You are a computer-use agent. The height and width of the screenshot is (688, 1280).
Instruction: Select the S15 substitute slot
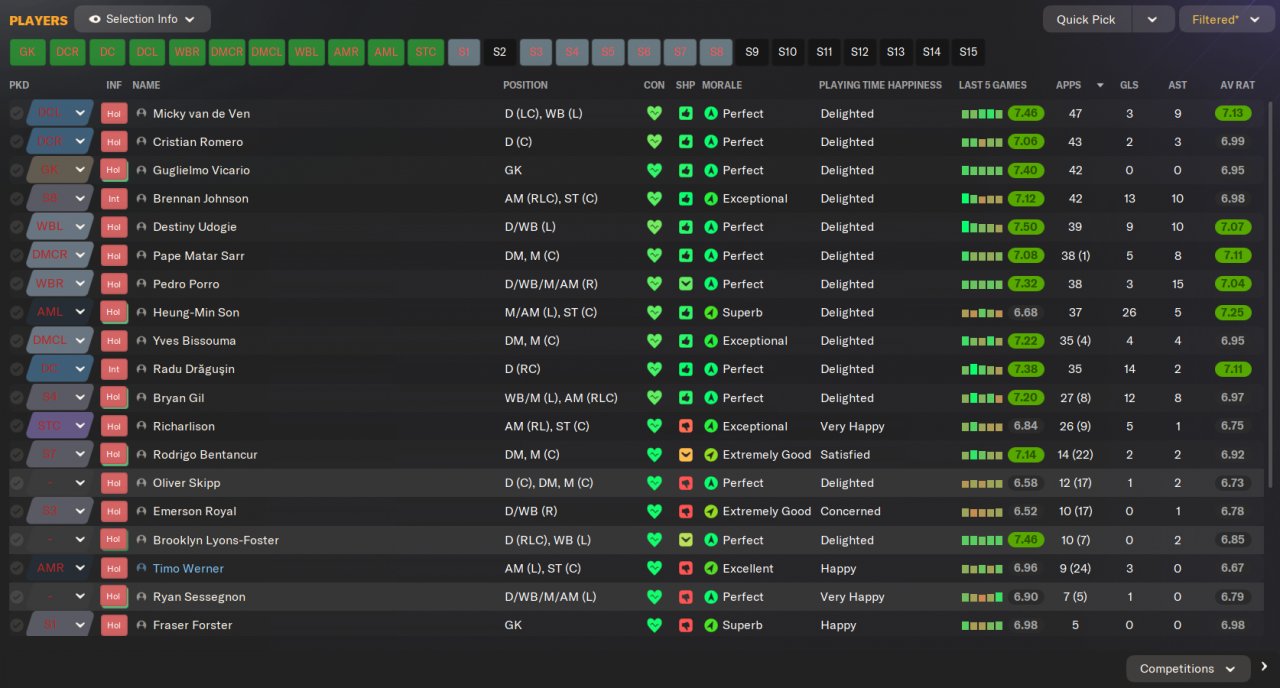(968, 52)
